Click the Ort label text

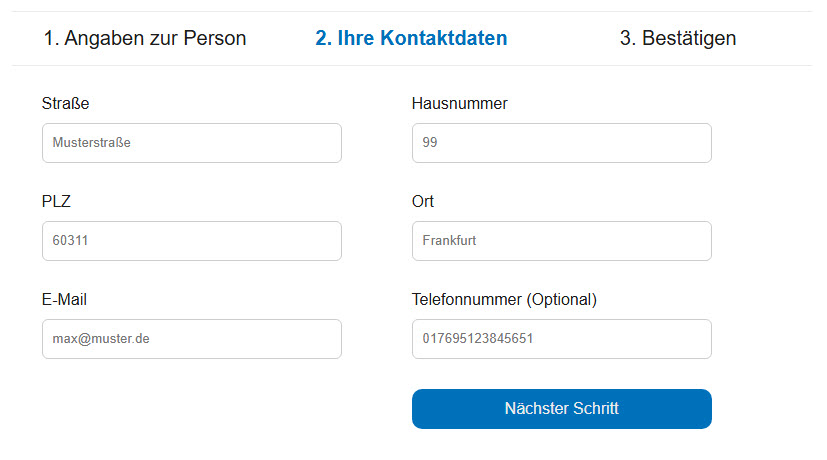tap(423, 201)
